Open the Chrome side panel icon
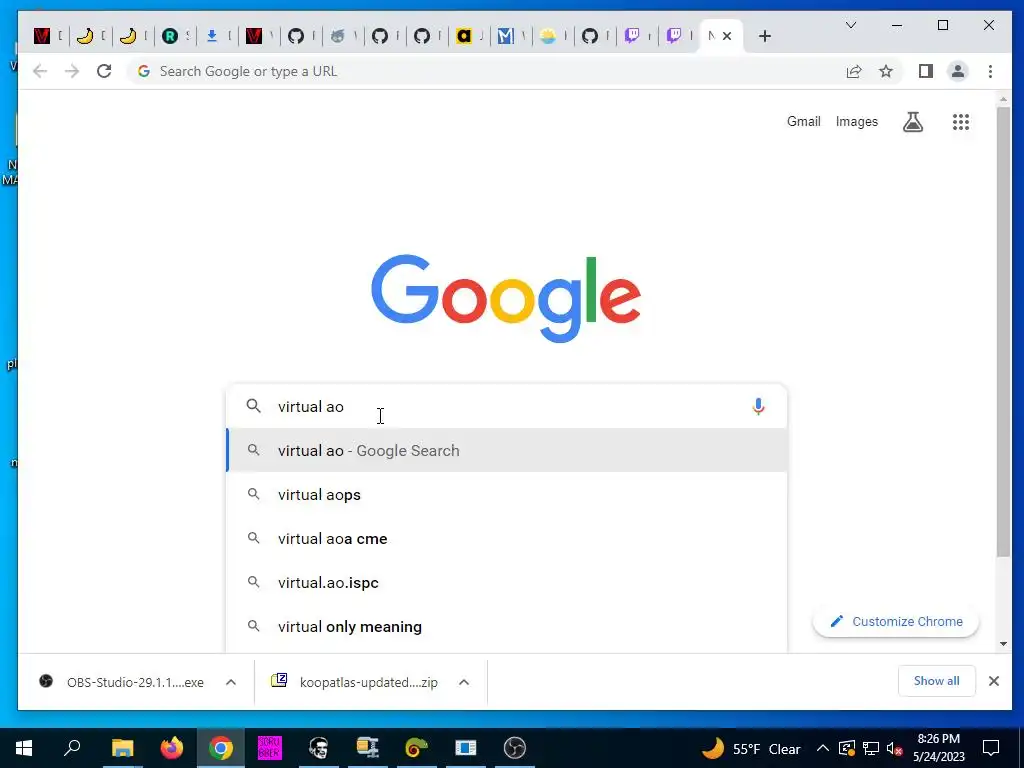This screenshot has width=1024, height=768. point(925,71)
